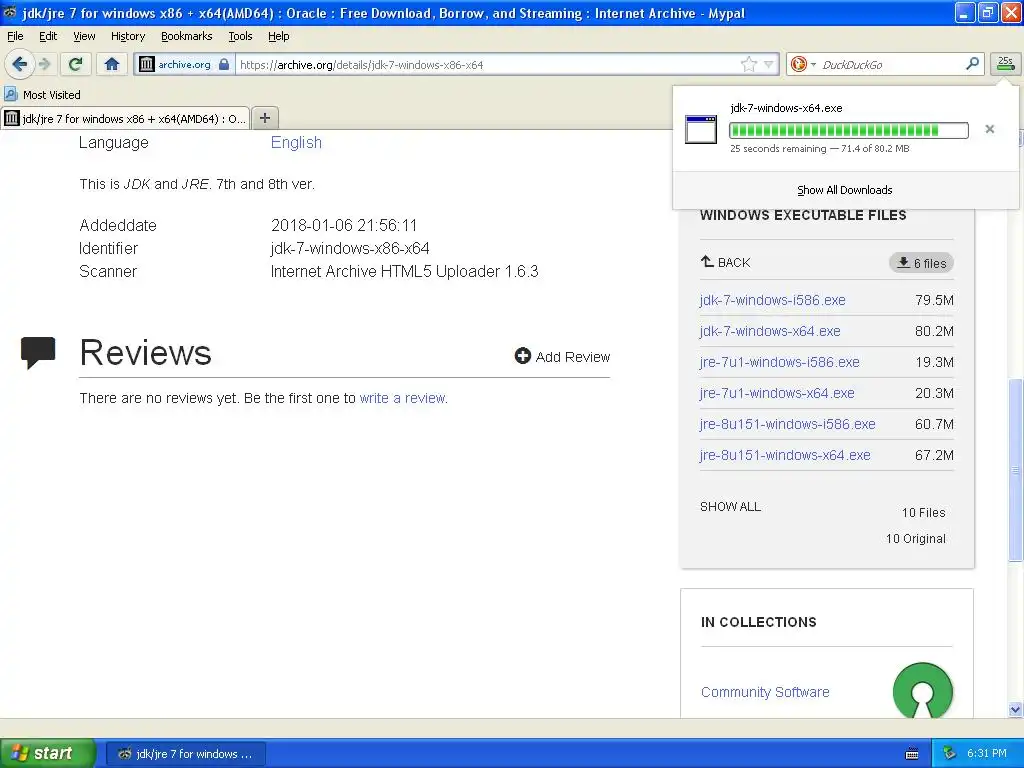Click the system tray notification icon
The width and height of the screenshot is (1024, 768).
[950, 753]
